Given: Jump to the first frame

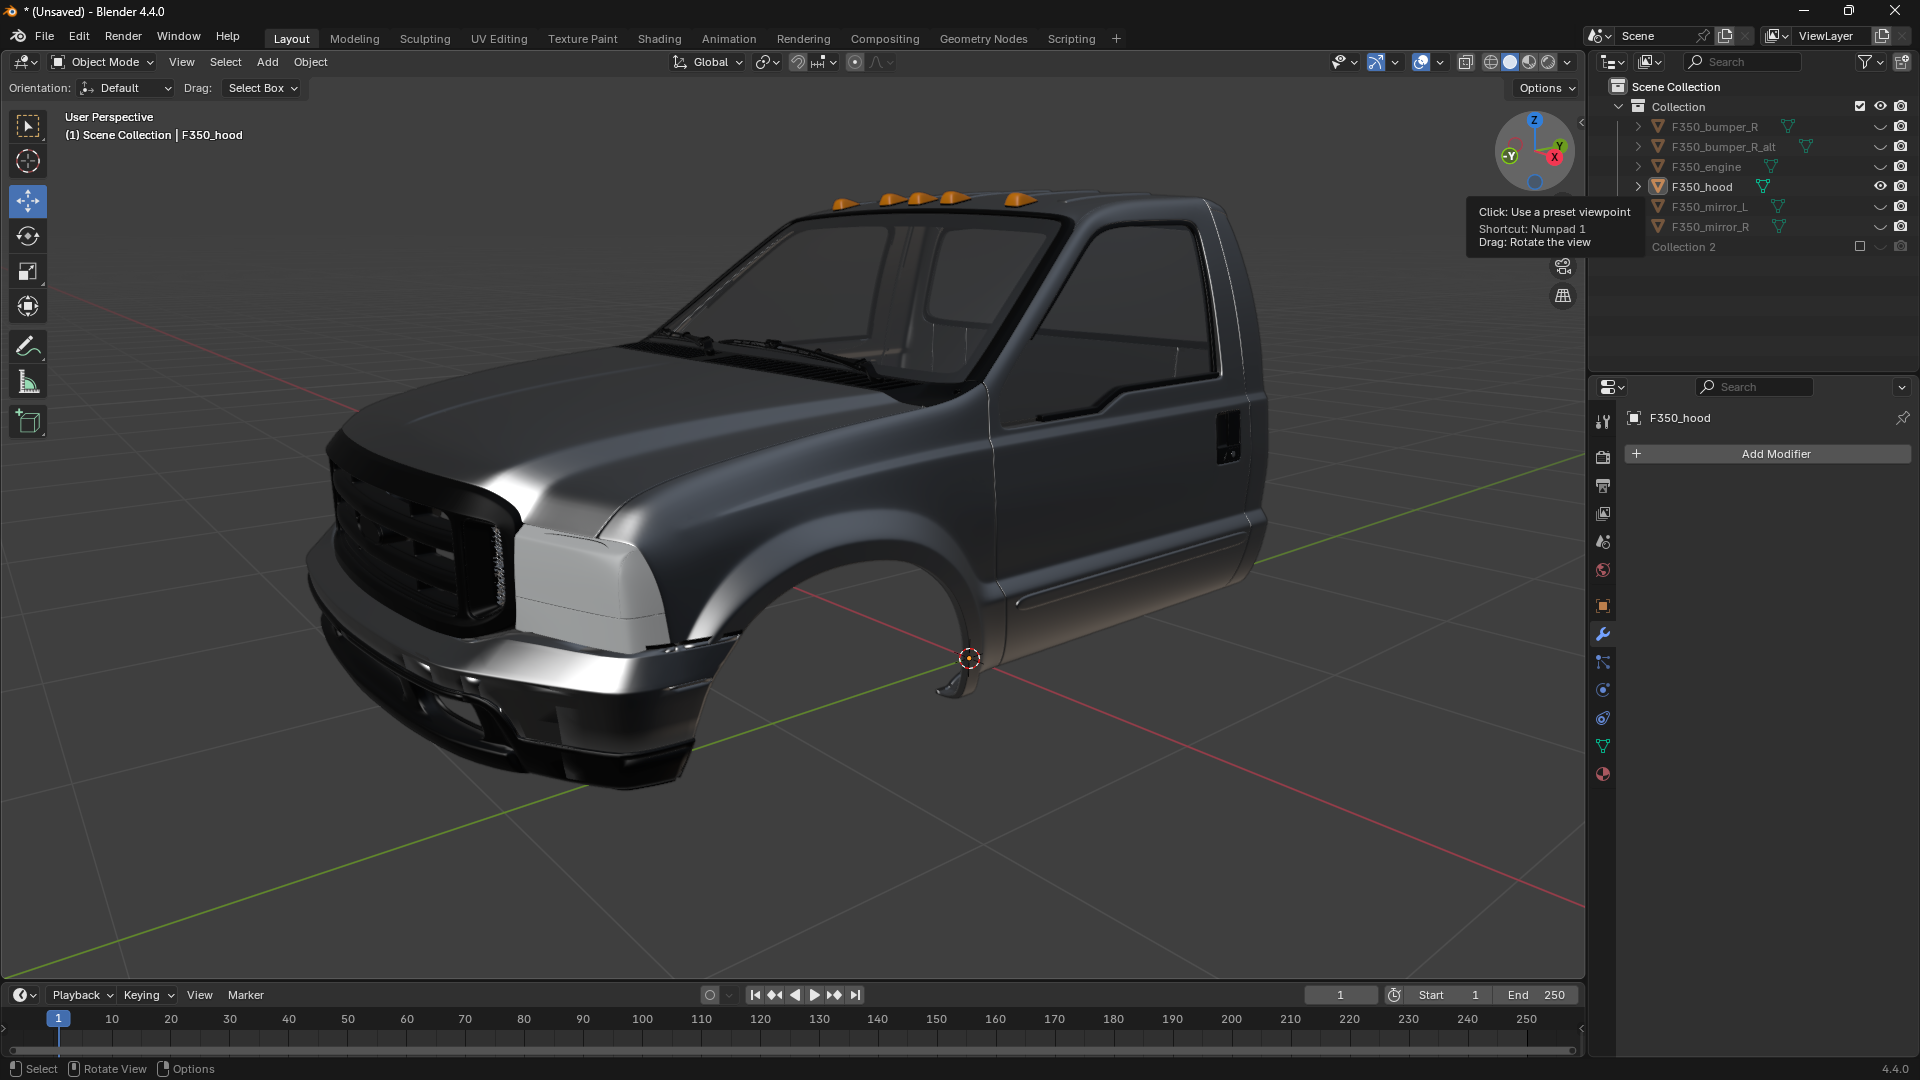Looking at the screenshot, I should click(755, 995).
